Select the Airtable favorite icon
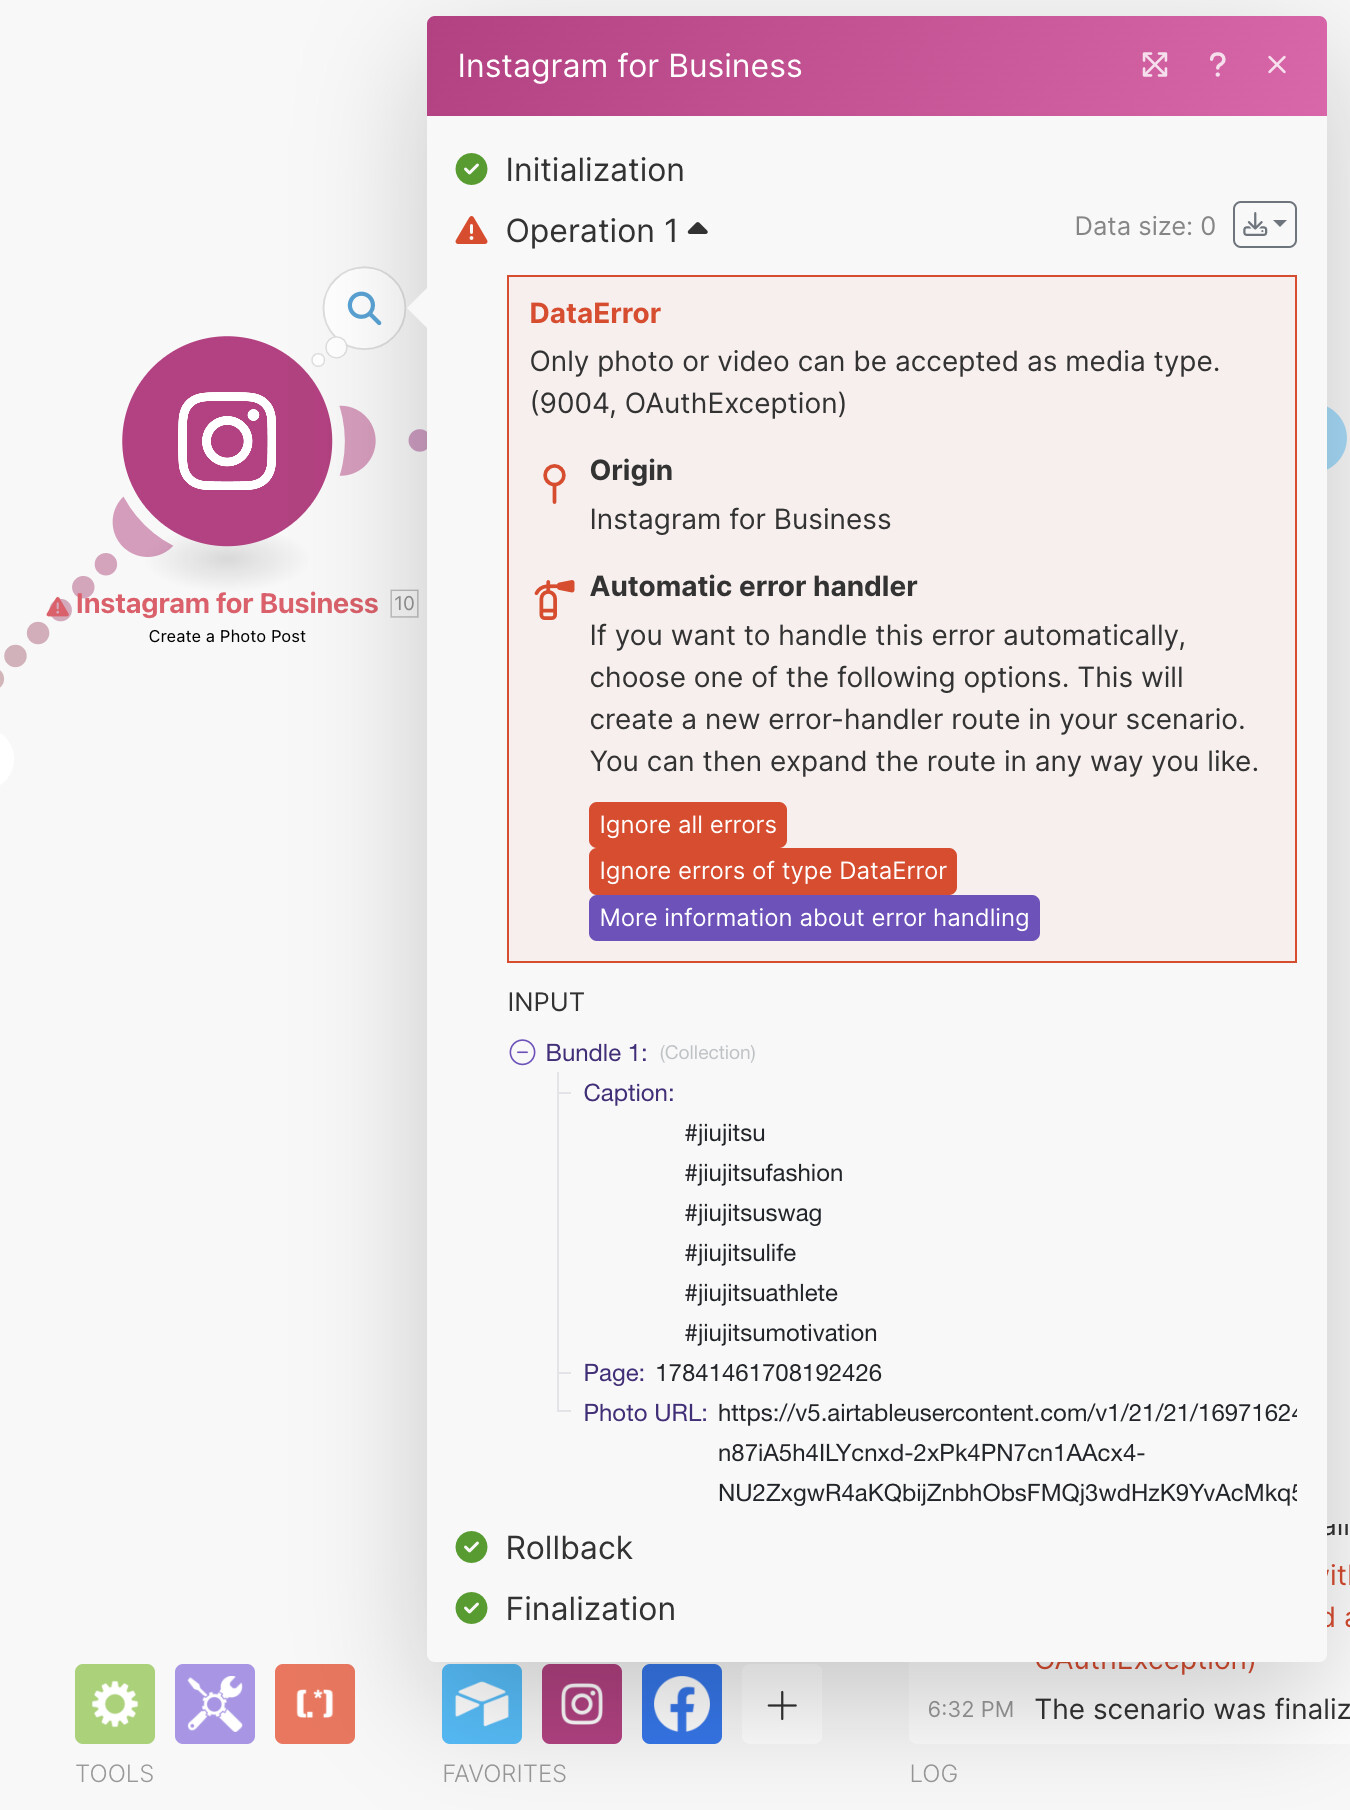Image resolution: width=1350 pixels, height=1810 pixels. pyautogui.click(x=482, y=1704)
